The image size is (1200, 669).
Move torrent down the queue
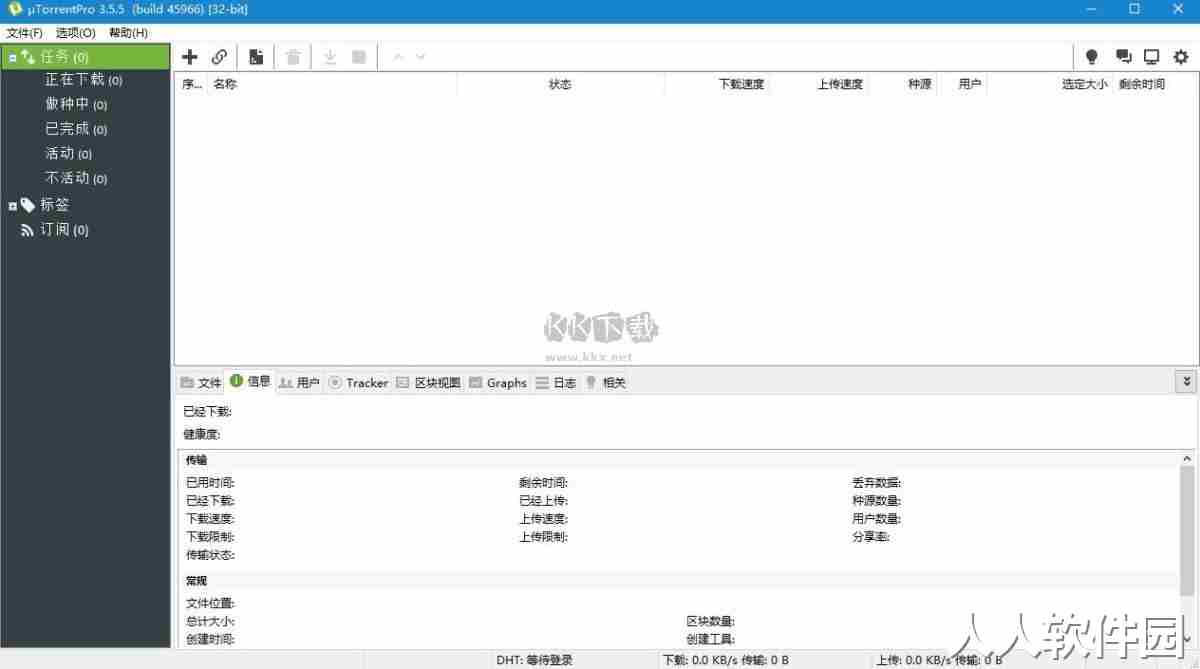421,57
